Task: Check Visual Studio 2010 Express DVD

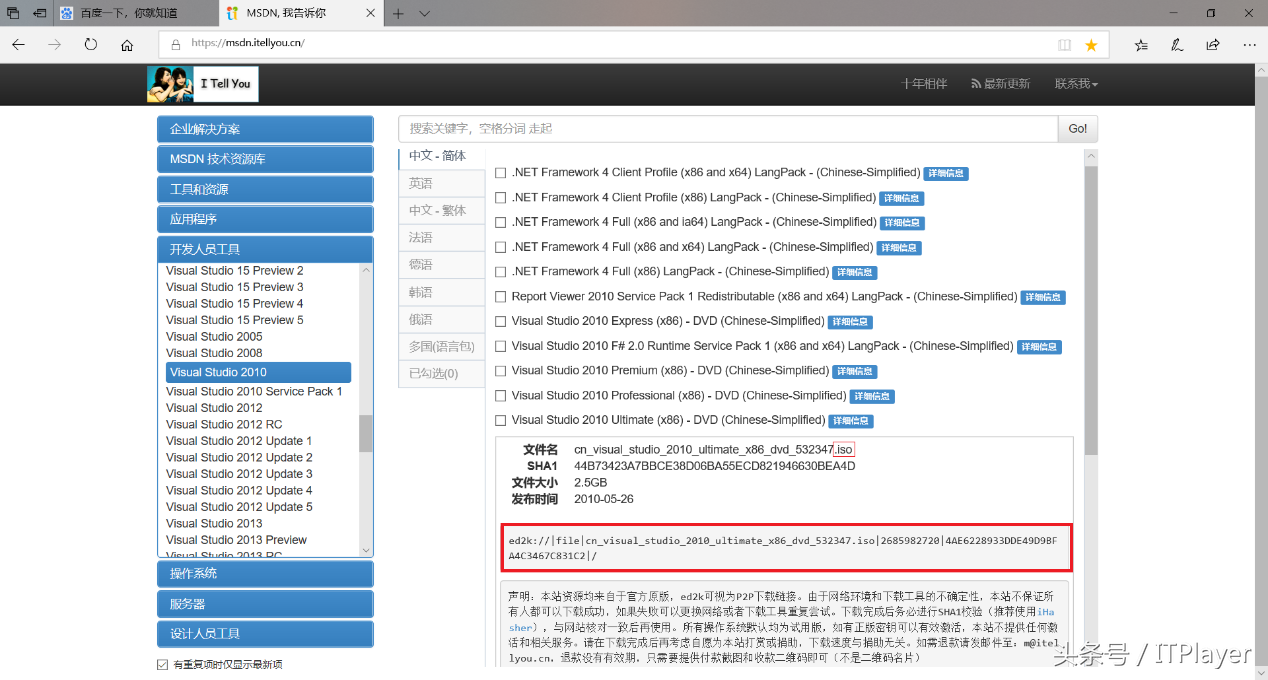Action: [501, 321]
